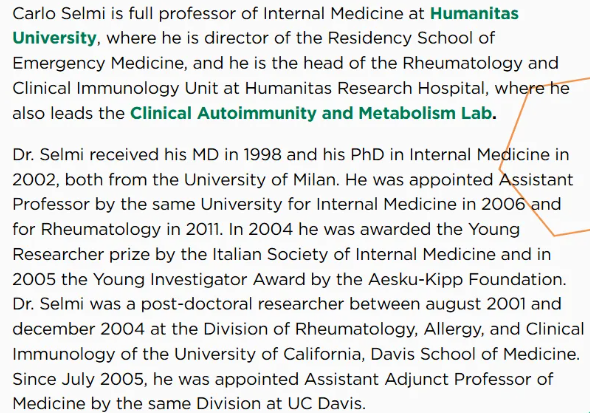Image resolution: width=590 pixels, height=413 pixels.
Task: Click the name 'Carlo Selmi' in first paragraph
Action: pyautogui.click(x=59, y=14)
